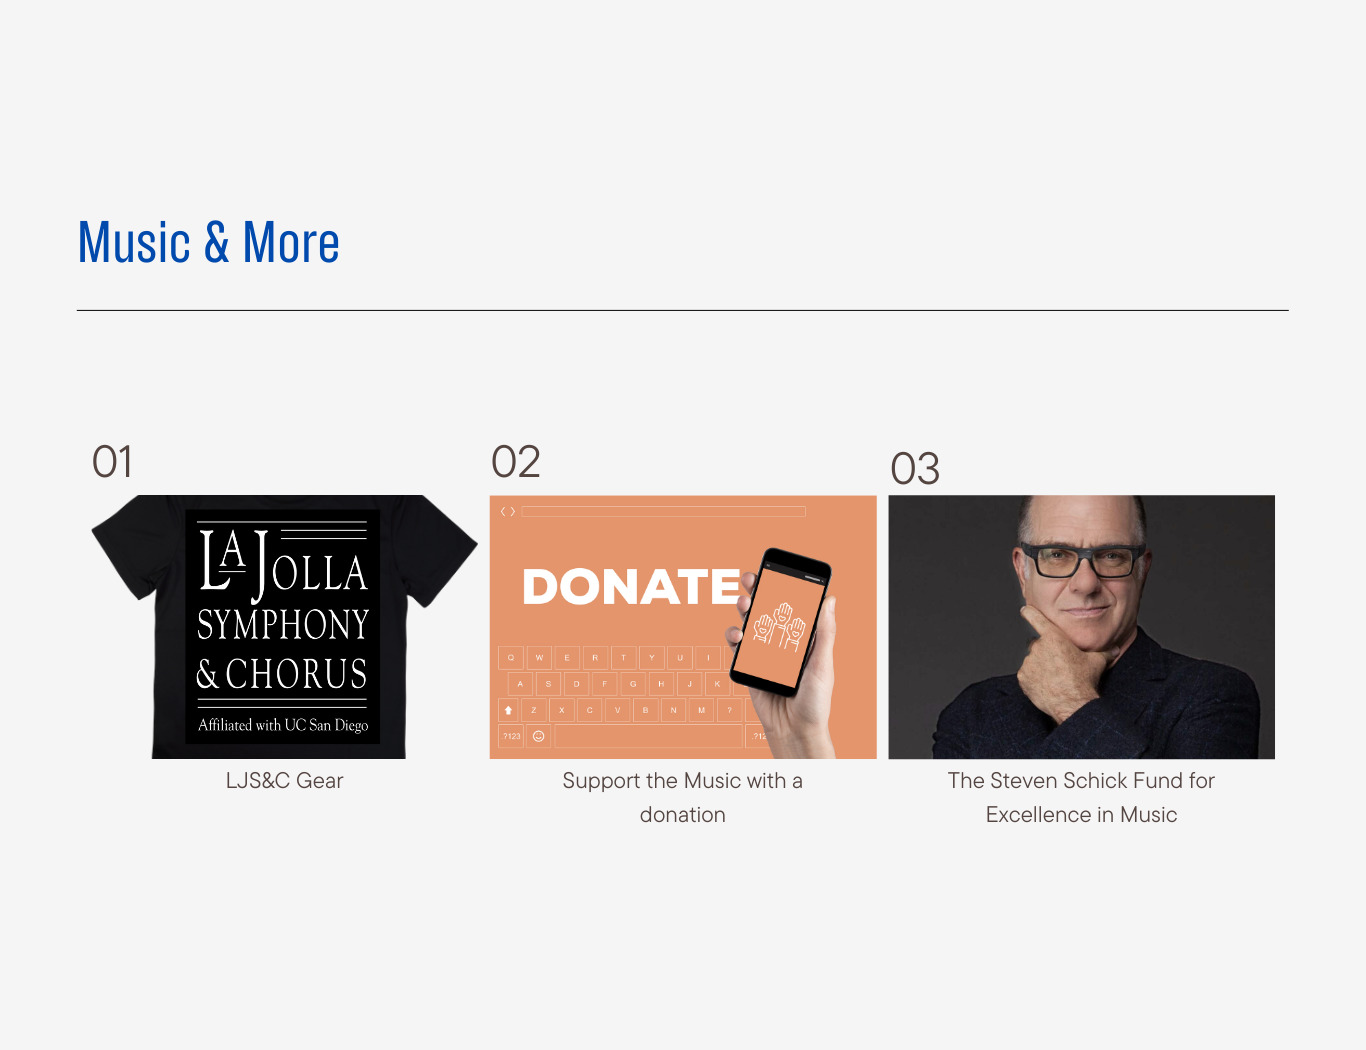Click the white DONATE text in the banner
This screenshot has height=1050, width=1366.
point(632,587)
